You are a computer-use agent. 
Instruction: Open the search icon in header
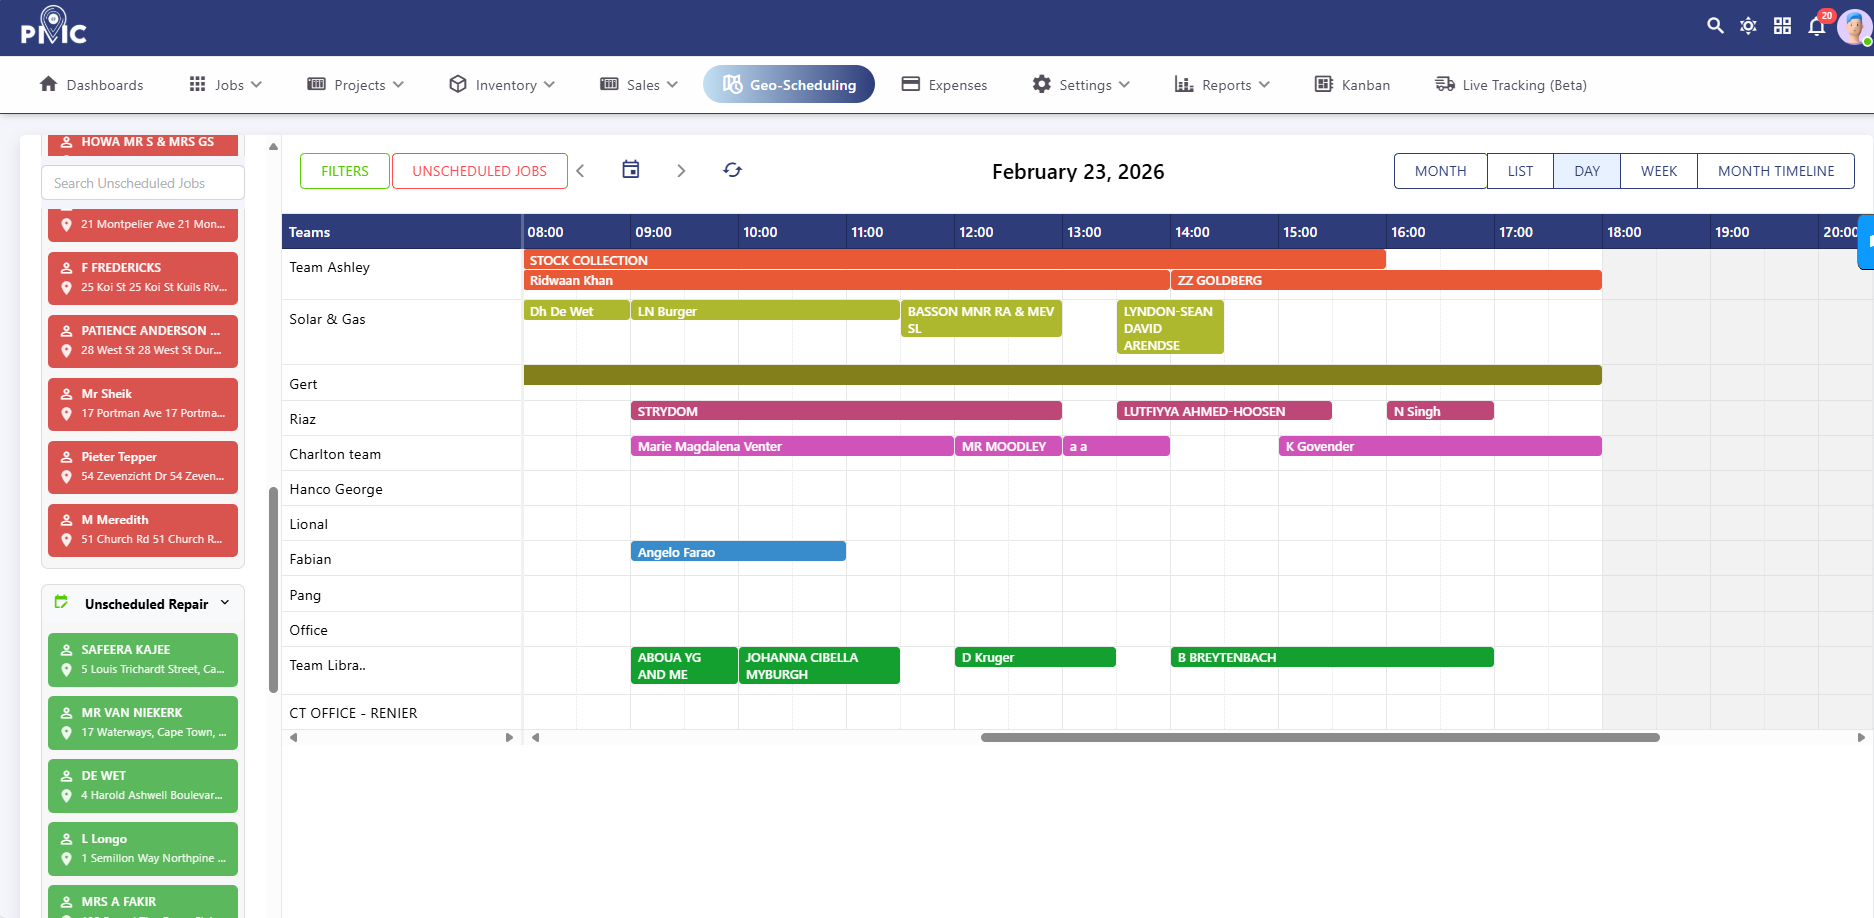[1715, 26]
